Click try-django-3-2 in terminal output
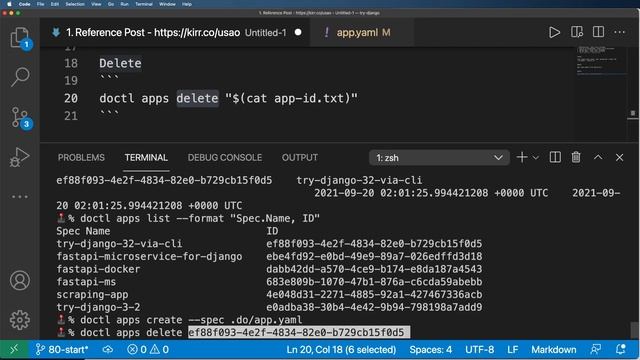Image resolution: width=640 pixels, height=360 pixels. click(98, 307)
